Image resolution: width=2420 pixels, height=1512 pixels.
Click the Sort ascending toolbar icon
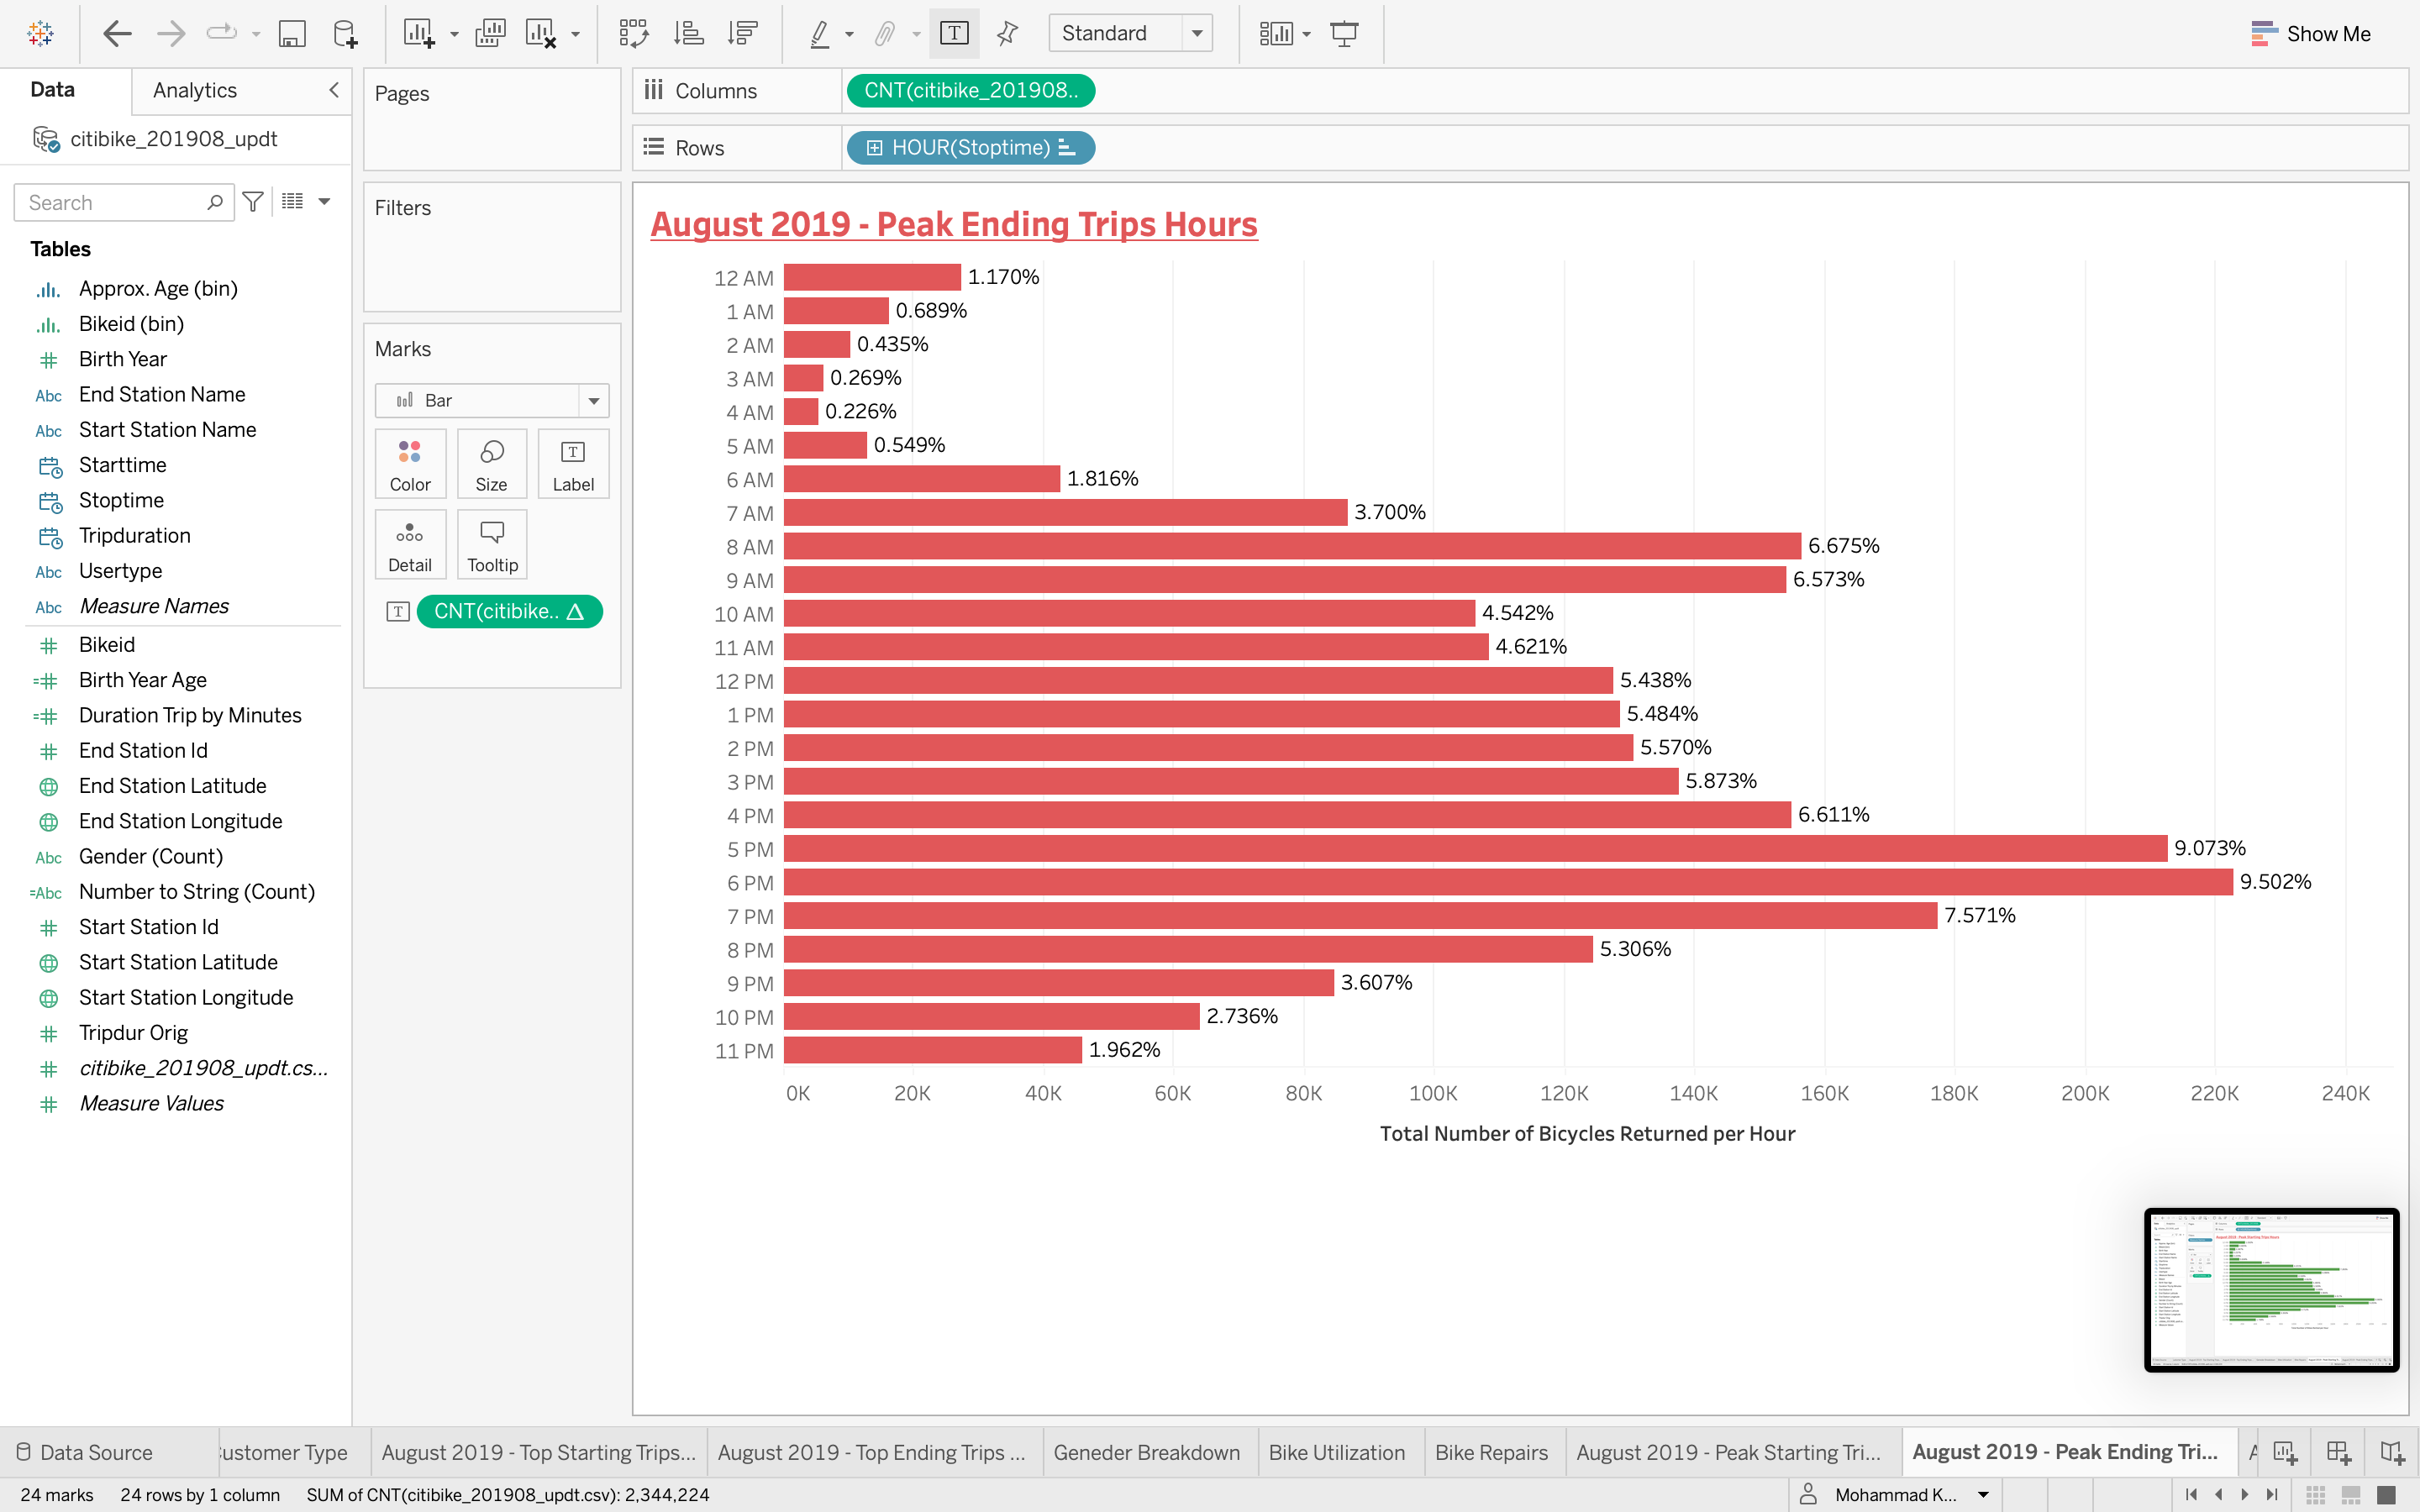(x=689, y=34)
